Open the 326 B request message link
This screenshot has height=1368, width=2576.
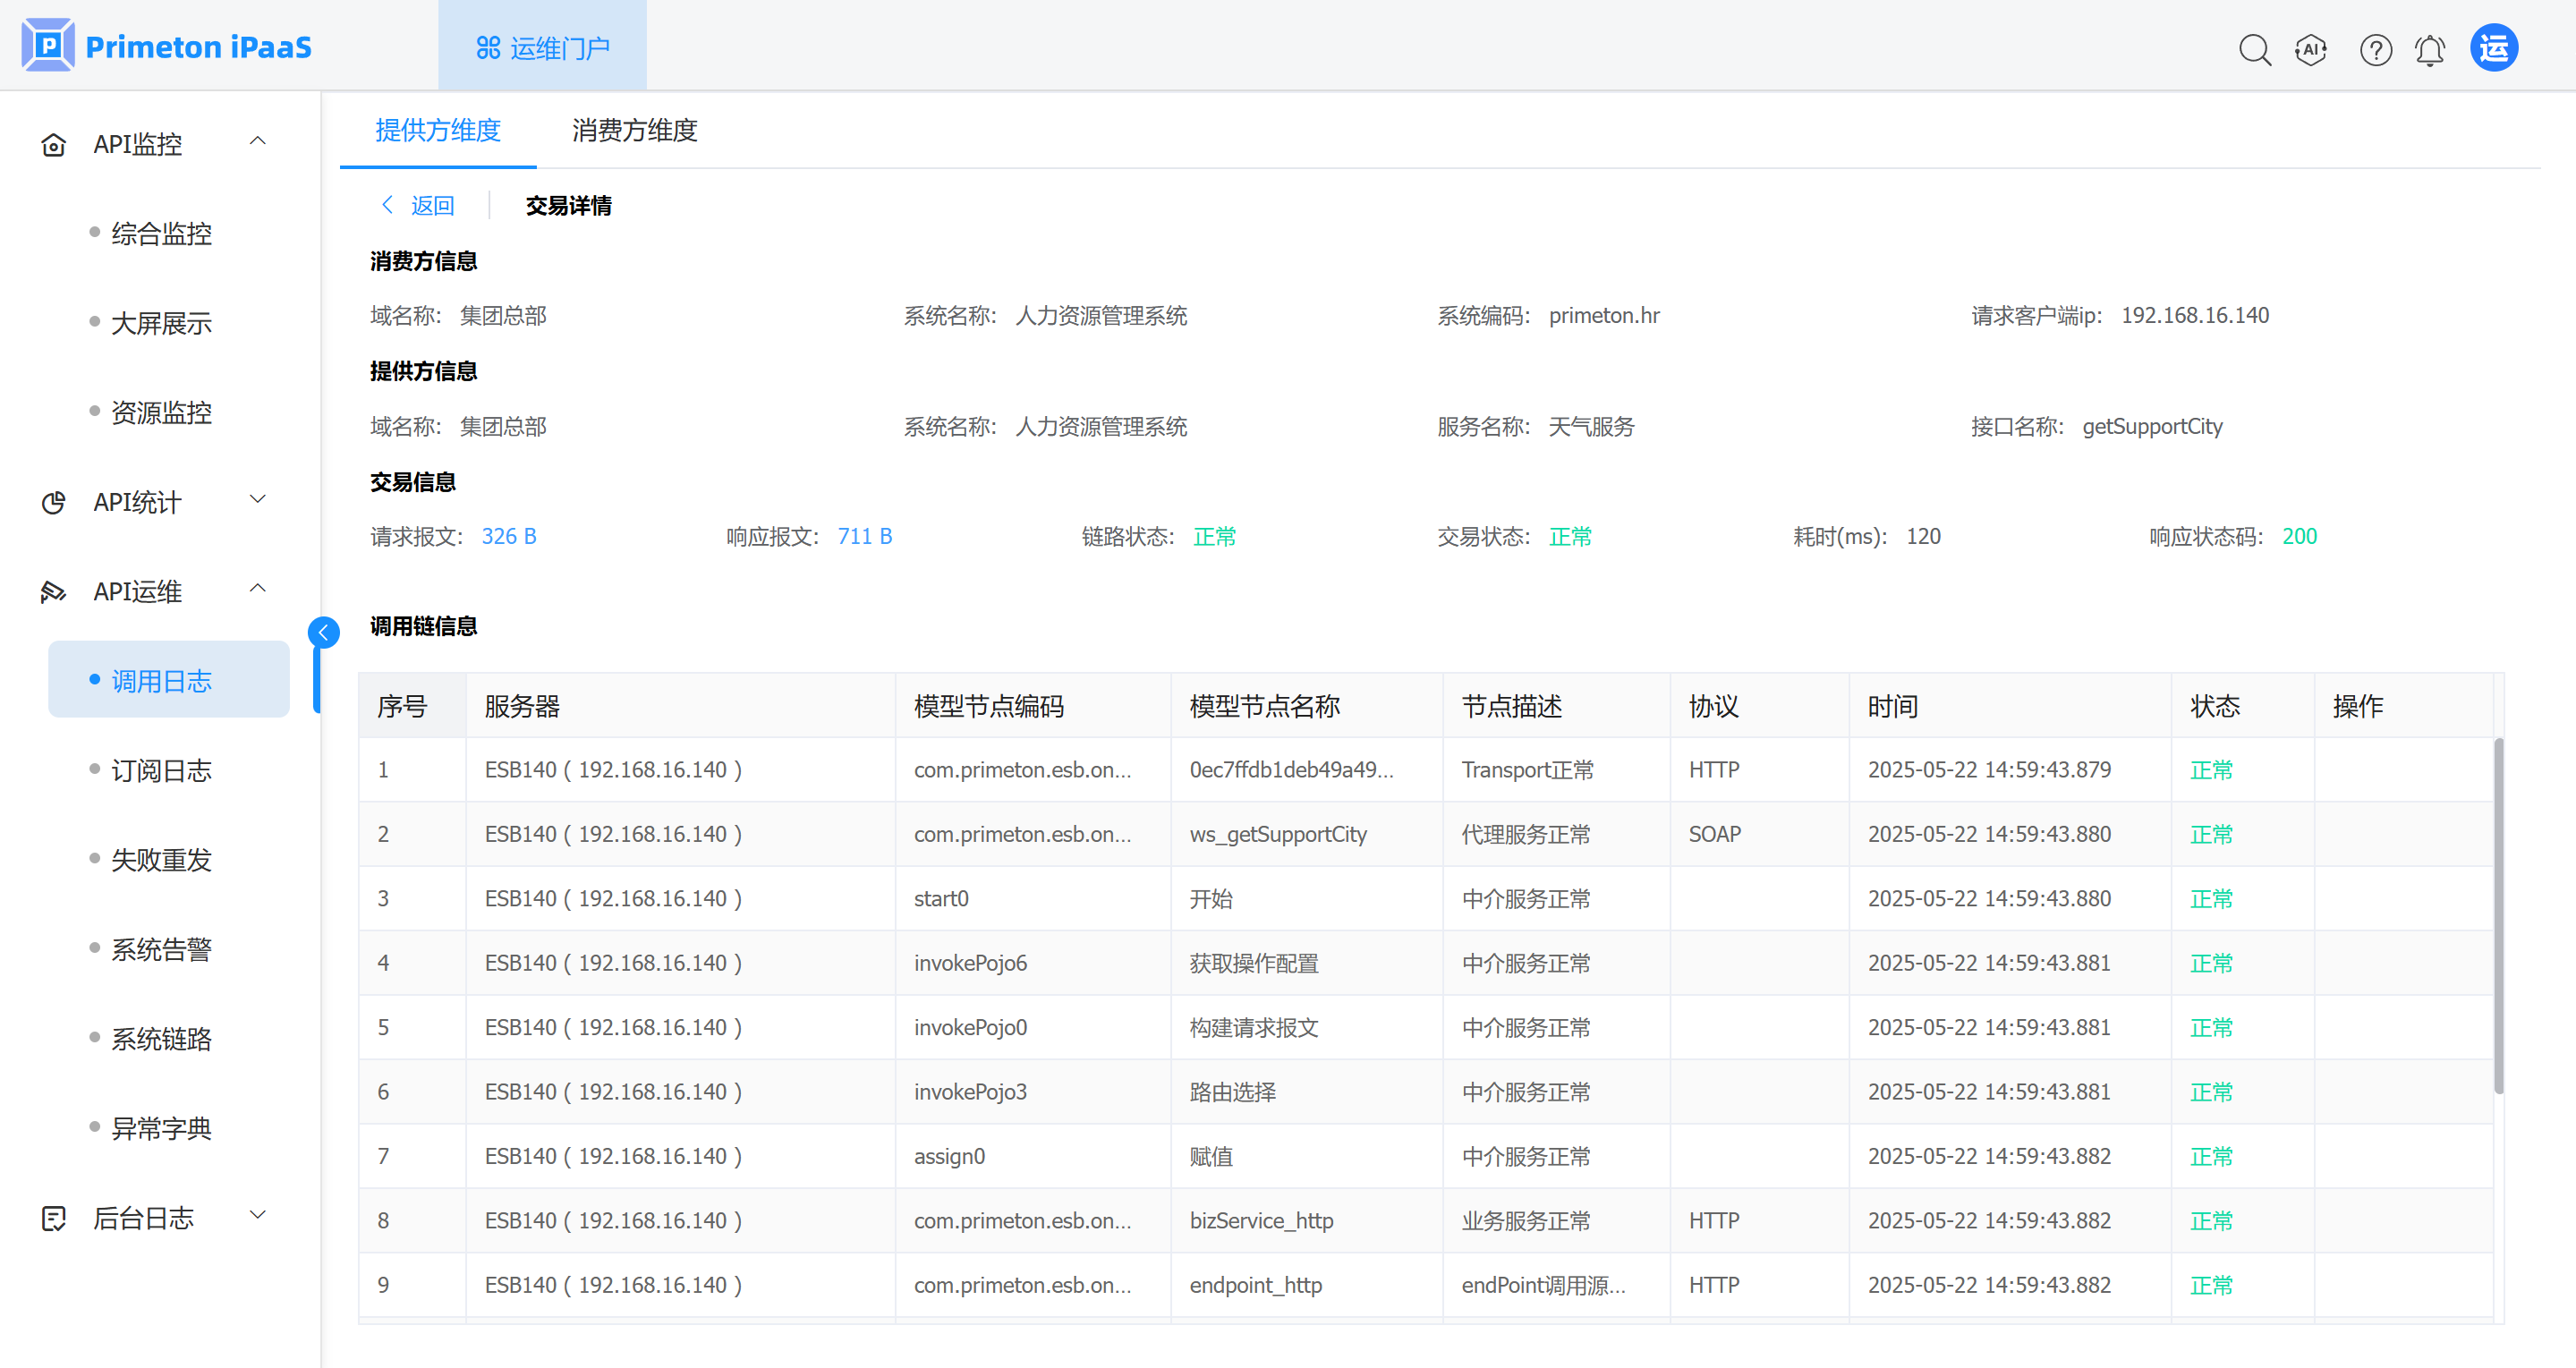coord(509,536)
